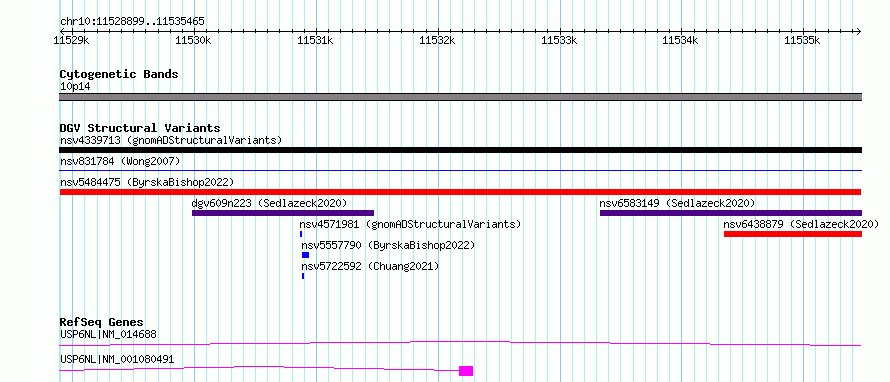The width and height of the screenshot is (890, 382).
Task: Click the nsv6583149 (Sedlazeck2020) label
Action: coord(677,203)
